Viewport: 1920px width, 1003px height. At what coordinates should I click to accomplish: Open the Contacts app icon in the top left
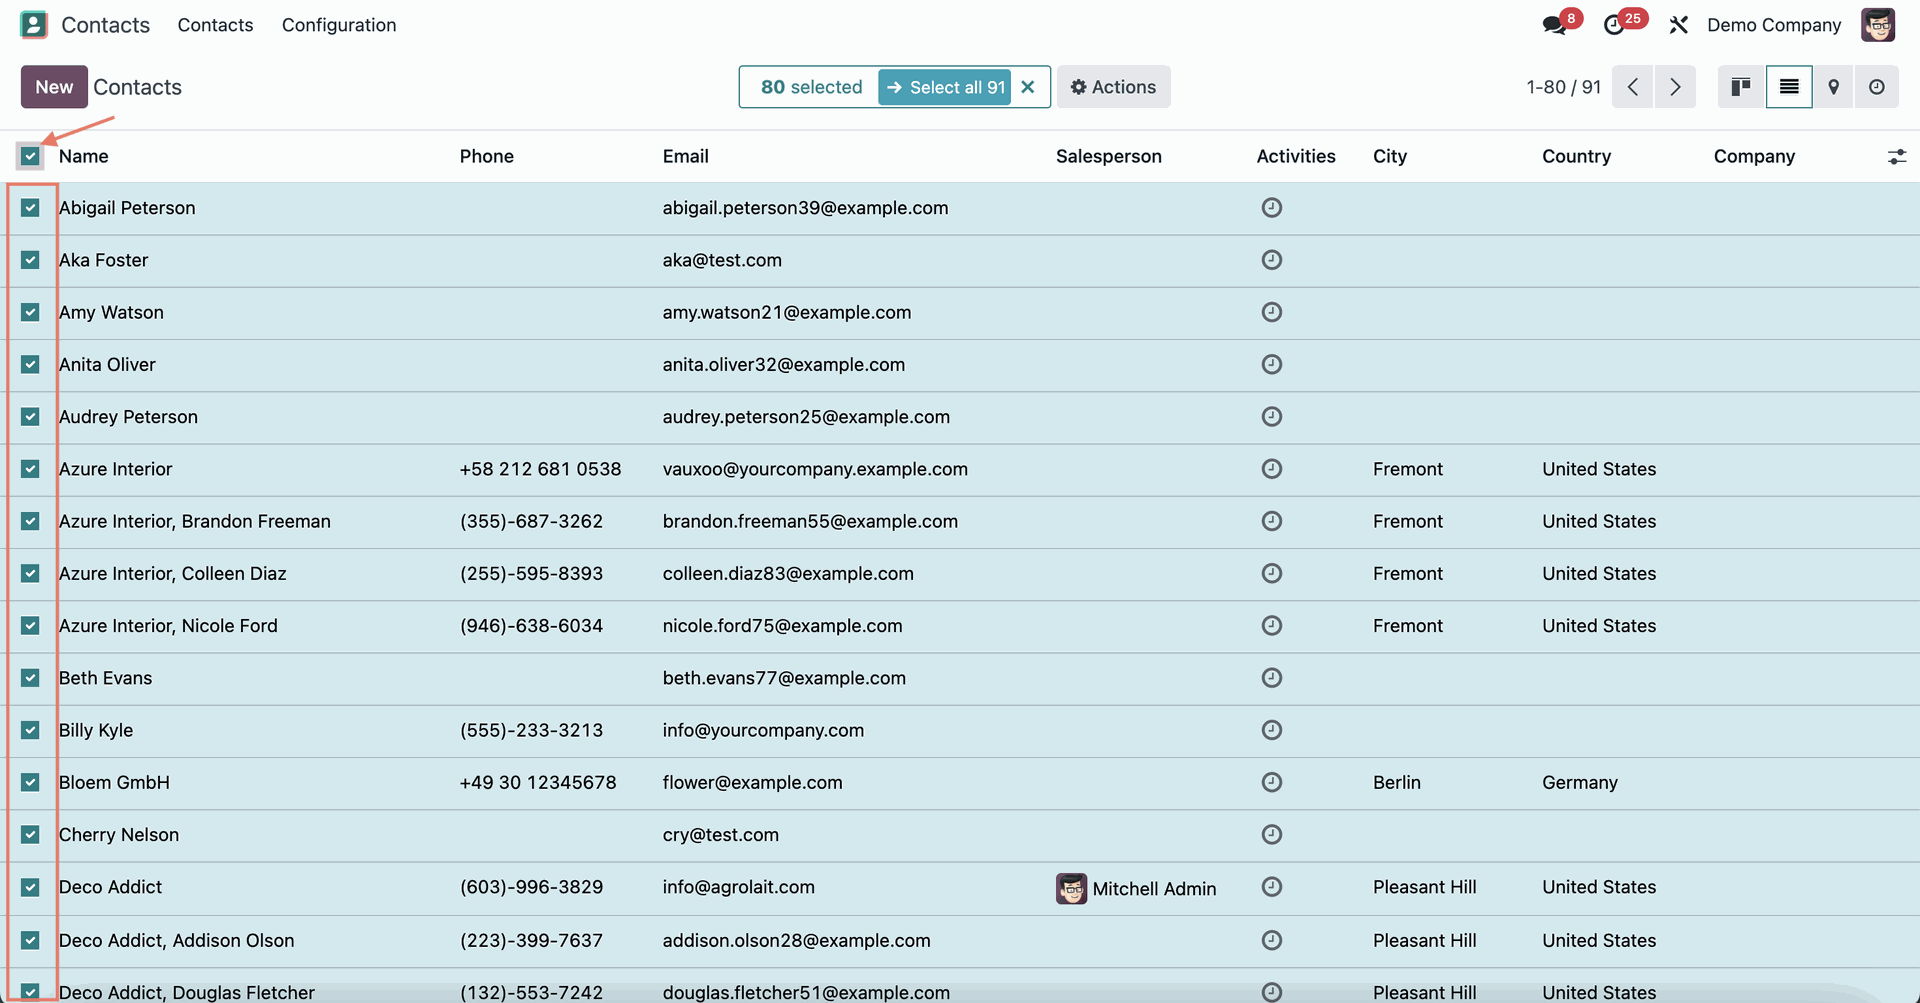tap(33, 24)
